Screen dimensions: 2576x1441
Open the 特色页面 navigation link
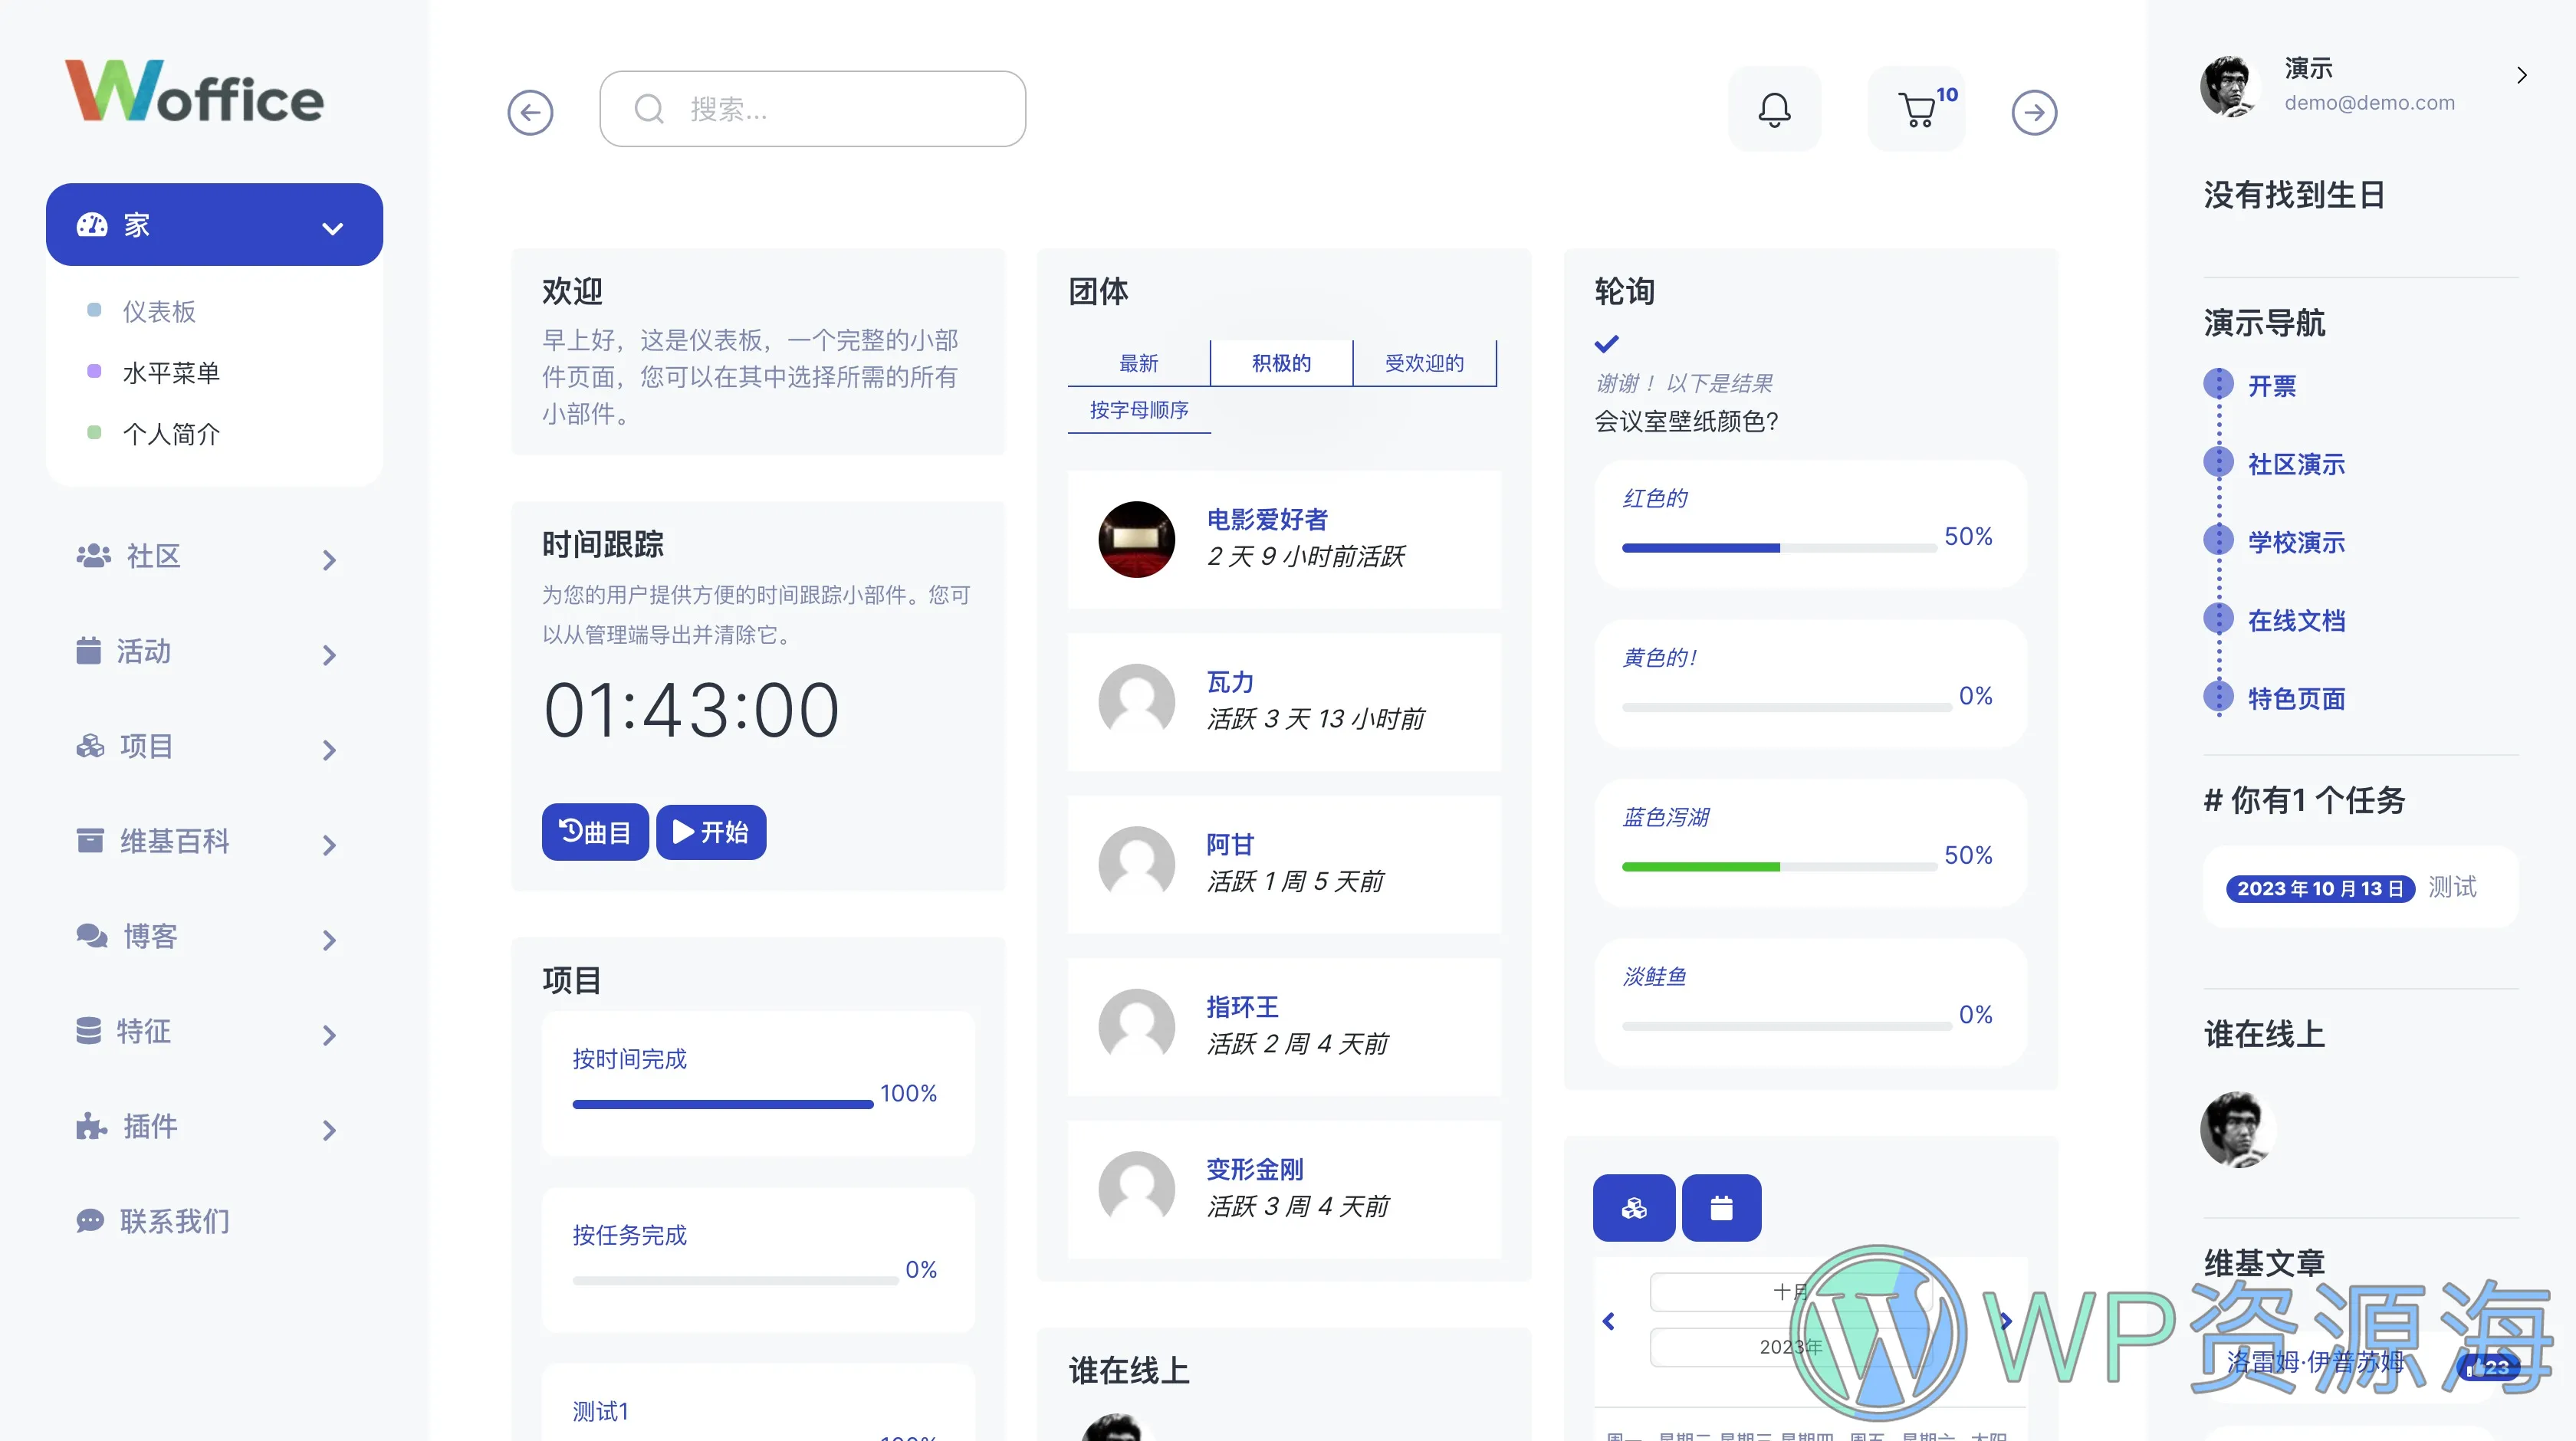2296,698
